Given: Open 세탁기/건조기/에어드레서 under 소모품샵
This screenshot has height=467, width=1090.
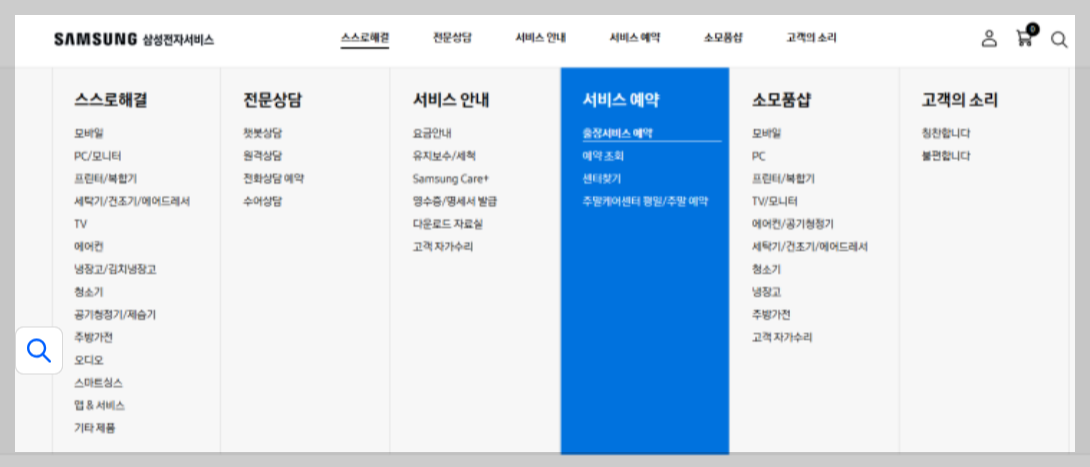Looking at the screenshot, I should 810,247.
